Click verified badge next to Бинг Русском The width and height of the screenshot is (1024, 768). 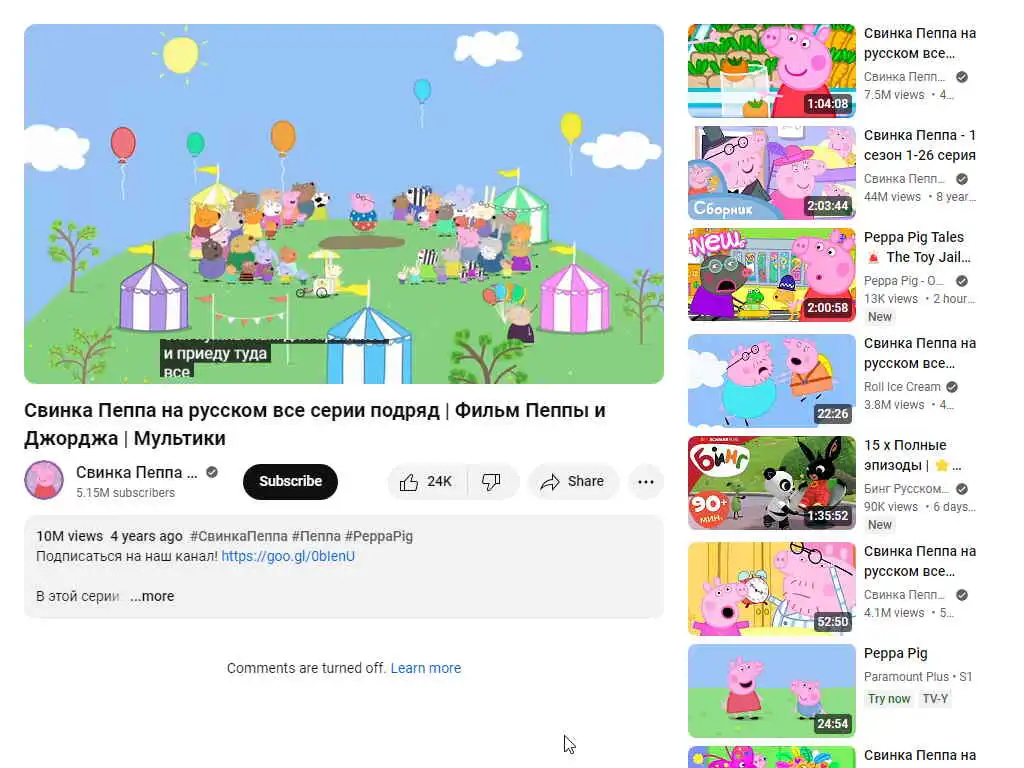point(962,488)
